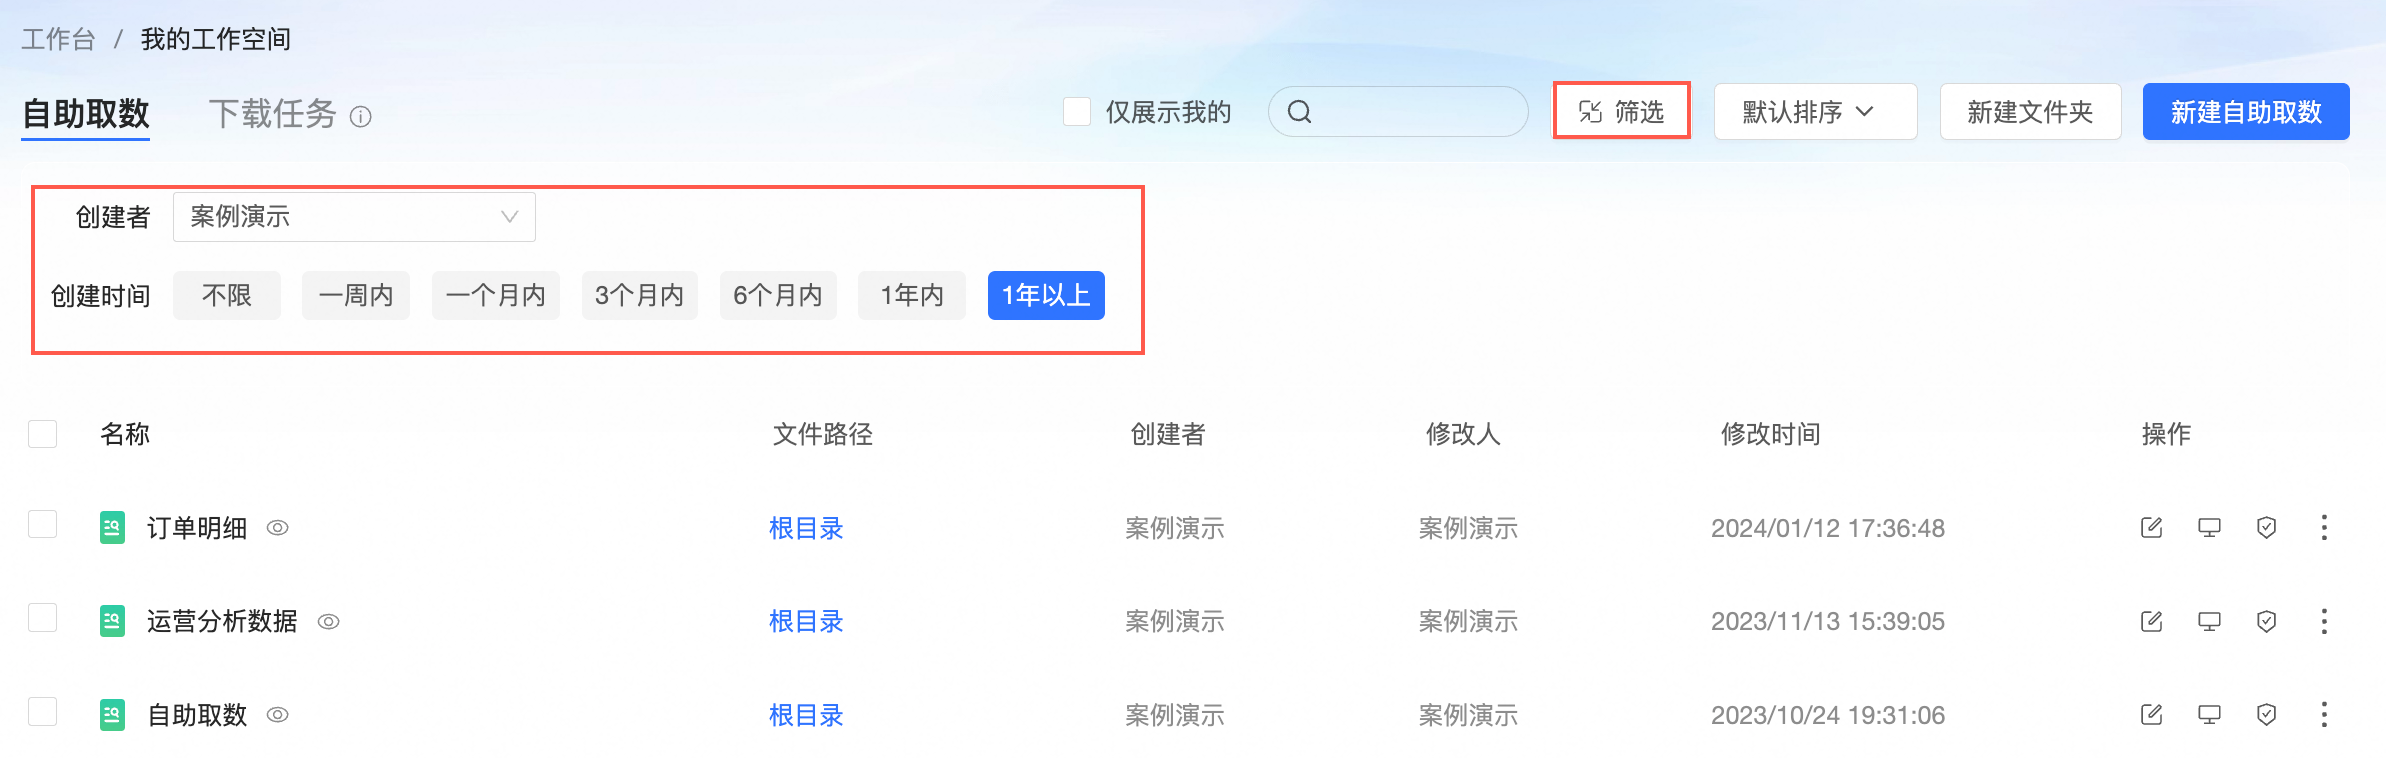
Task: Open the 运营分析数据 item name
Action: pos(222,622)
